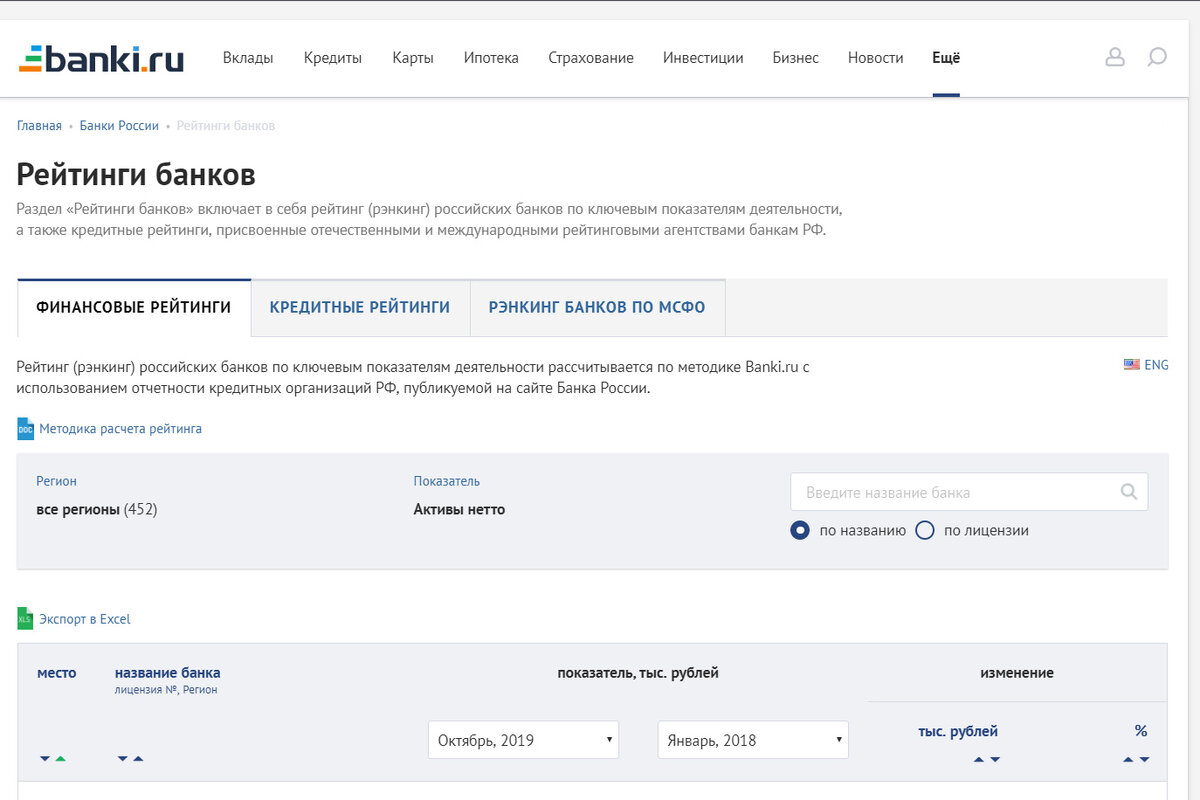Image resolution: width=1200 pixels, height=800 pixels.
Task: Click the magnifier in bank name field
Action: click(x=1129, y=492)
